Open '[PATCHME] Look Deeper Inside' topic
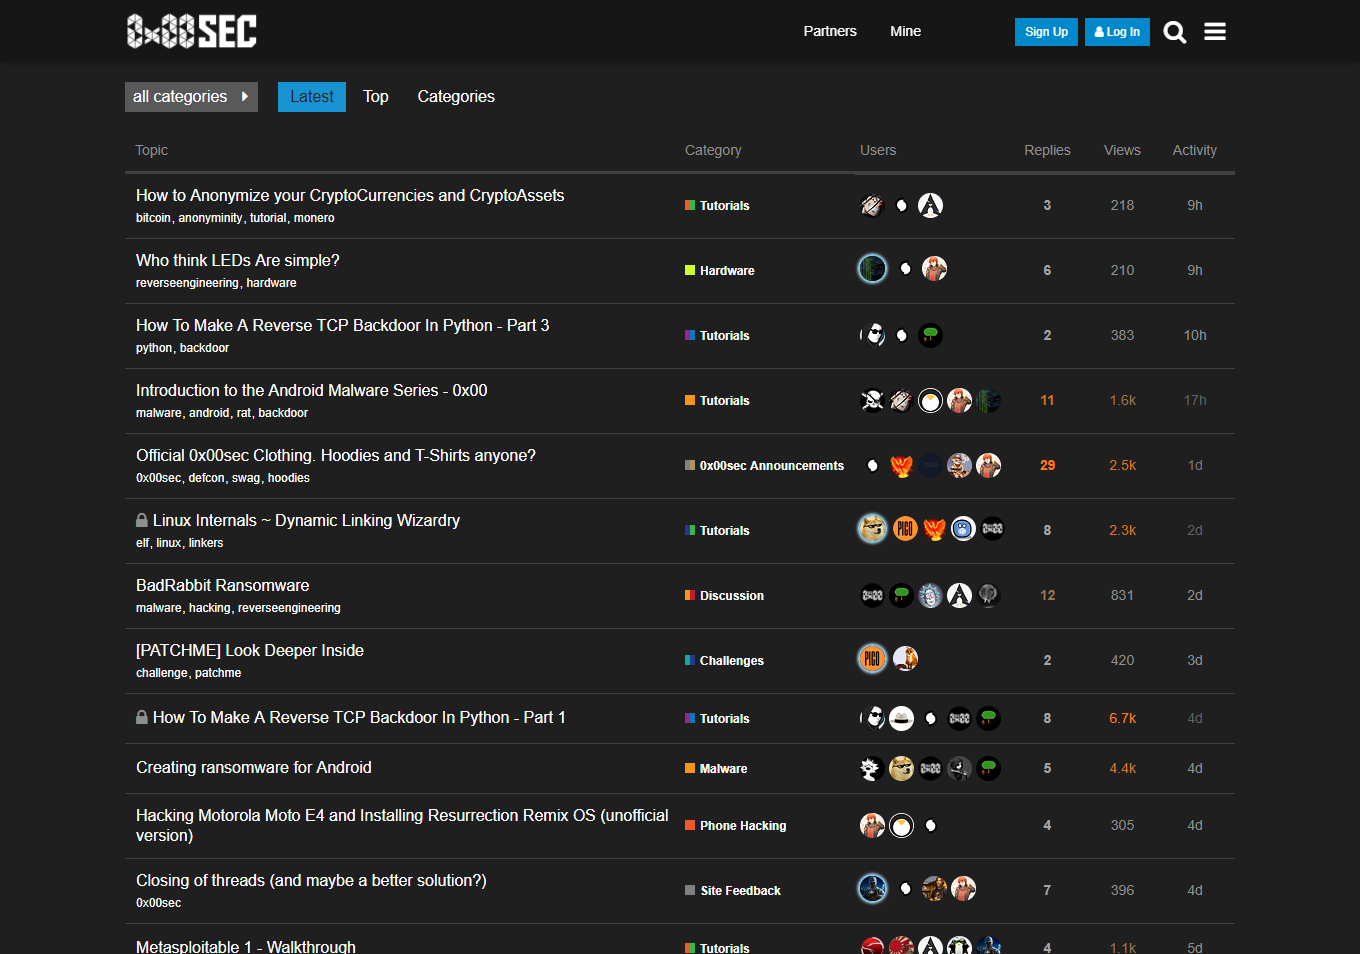1360x954 pixels. [x=250, y=650]
